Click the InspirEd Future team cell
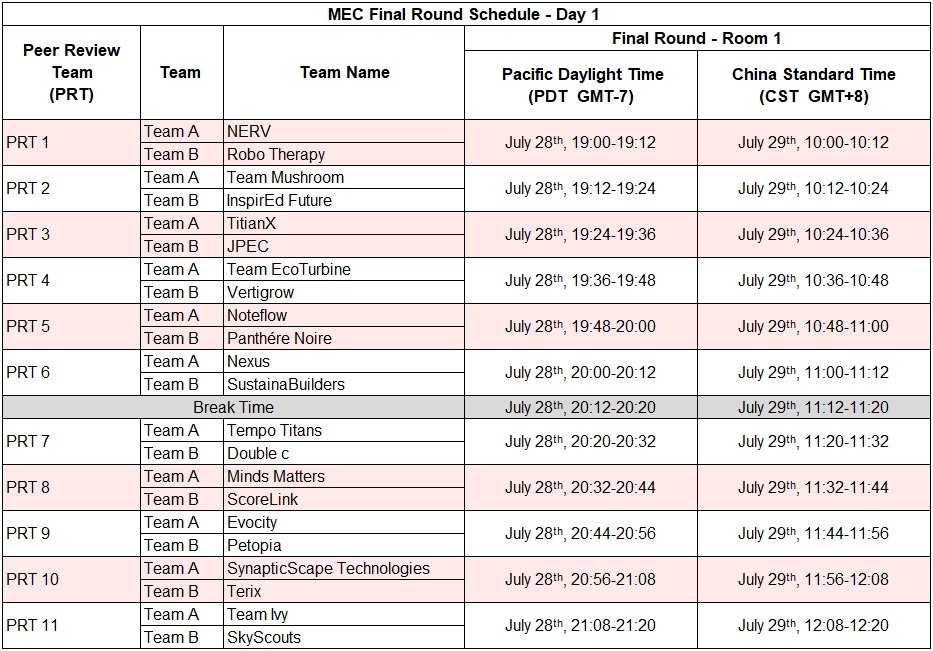The height and width of the screenshot is (651, 933). tap(279, 200)
